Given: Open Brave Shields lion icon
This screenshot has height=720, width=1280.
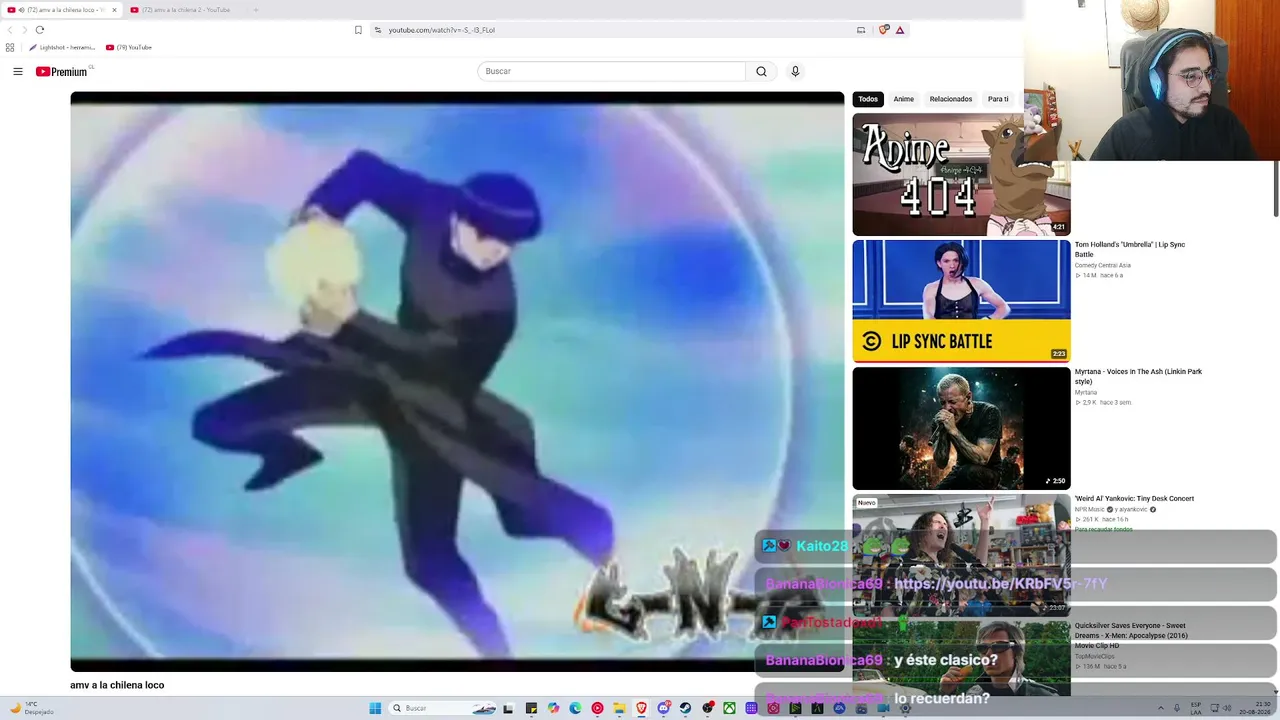Looking at the screenshot, I should click(883, 30).
